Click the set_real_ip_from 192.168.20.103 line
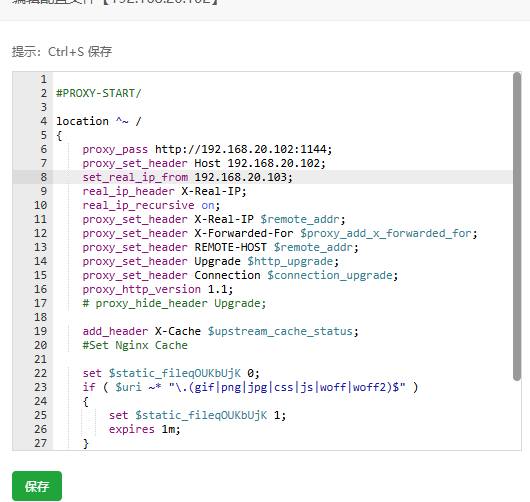Screen dimensions: 530x502 (188, 177)
